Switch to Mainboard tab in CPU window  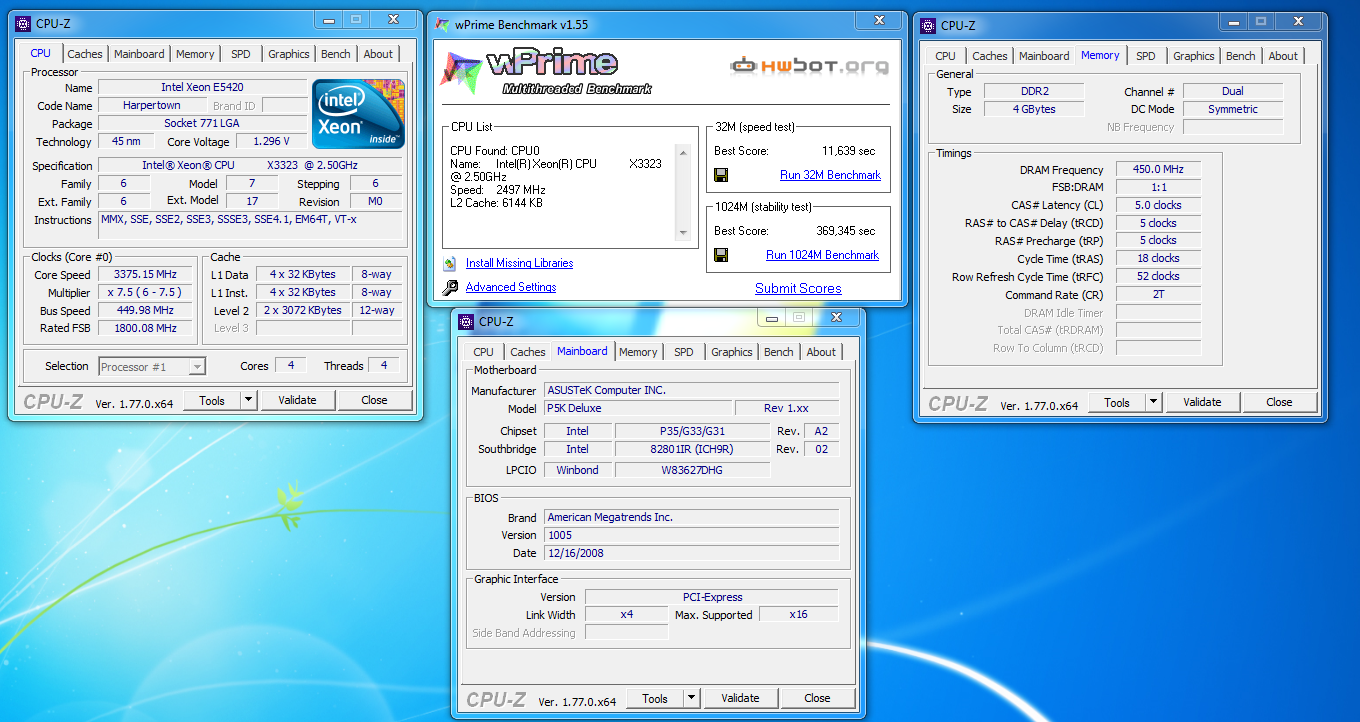(x=139, y=54)
